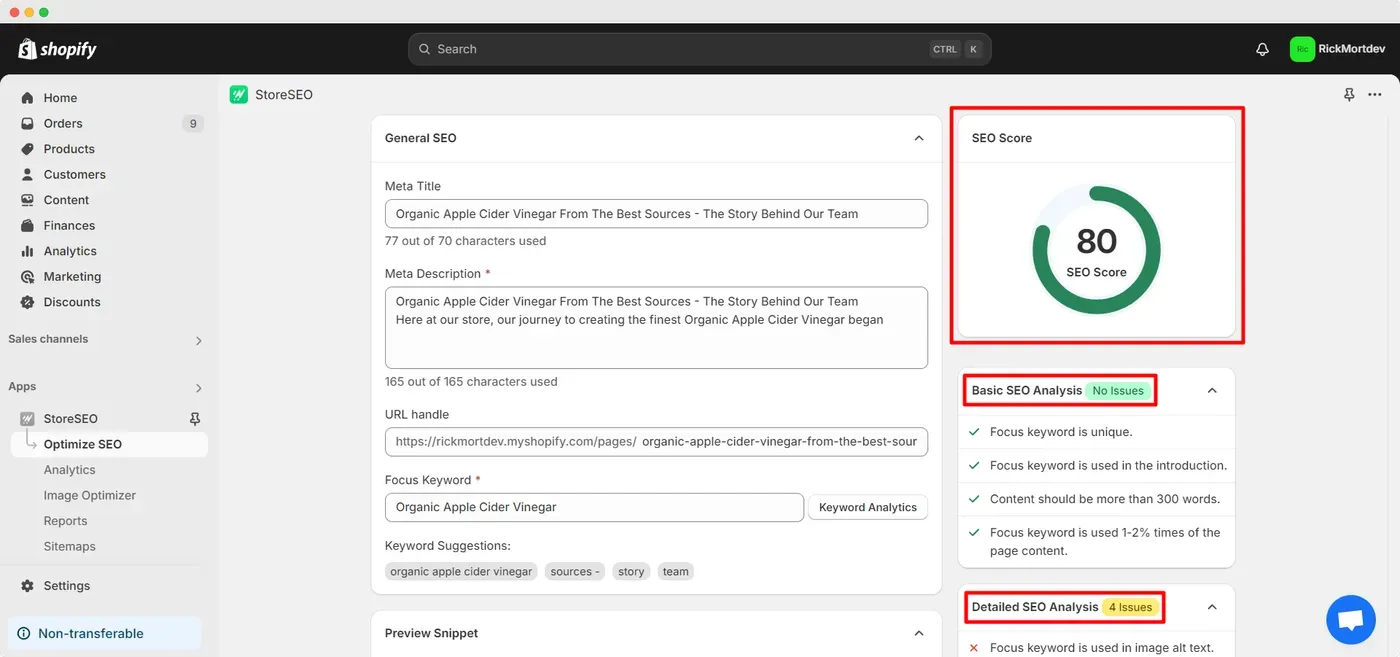The image size is (1400, 657).
Task: Click the Orders count badge 9
Action: [192, 124]
